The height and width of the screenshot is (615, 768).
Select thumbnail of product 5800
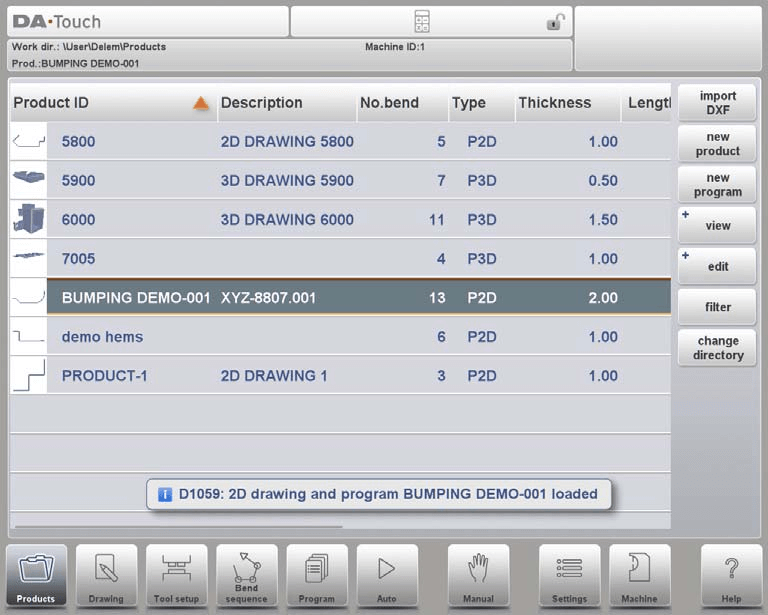[28, 142]
